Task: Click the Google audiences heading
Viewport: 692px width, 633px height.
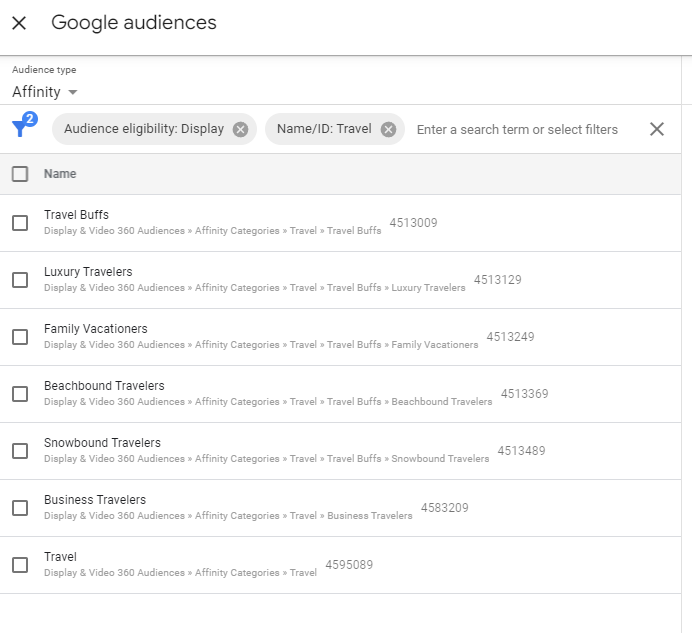Action: (134, 23)
